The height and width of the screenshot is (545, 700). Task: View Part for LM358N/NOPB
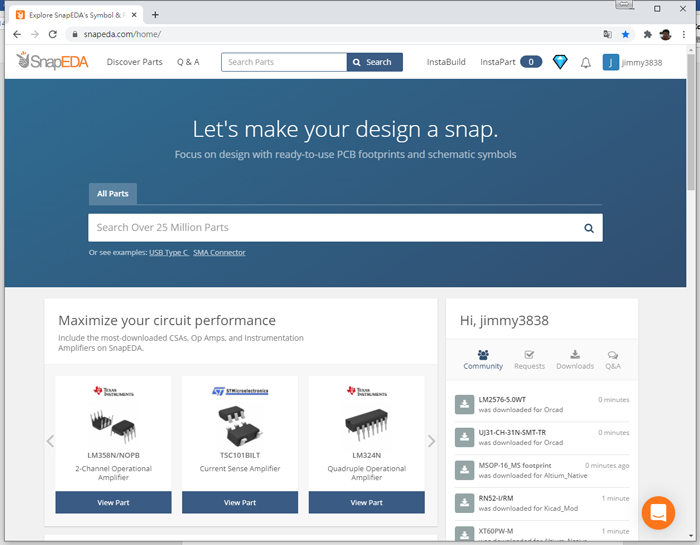click(x=113, y=503)
